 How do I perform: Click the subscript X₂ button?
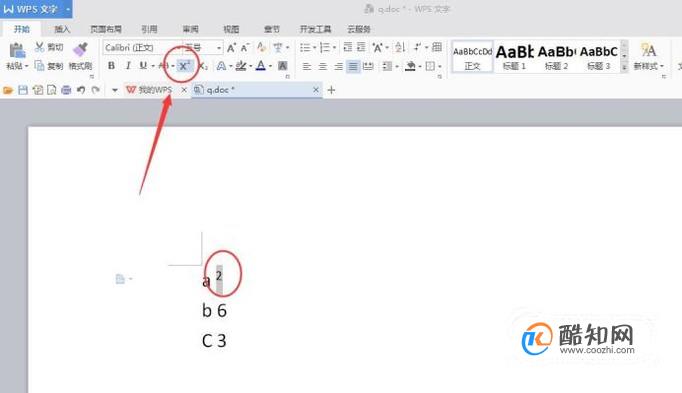point(203,66)
